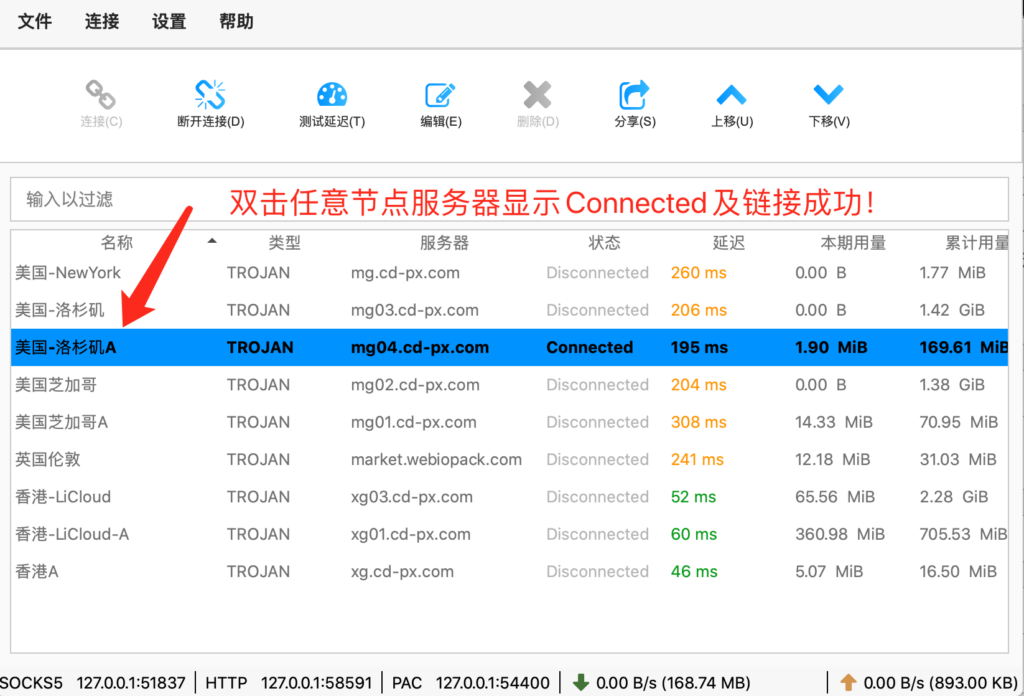
Task: Open the 设置 menu
Action: tap(168, 21)
